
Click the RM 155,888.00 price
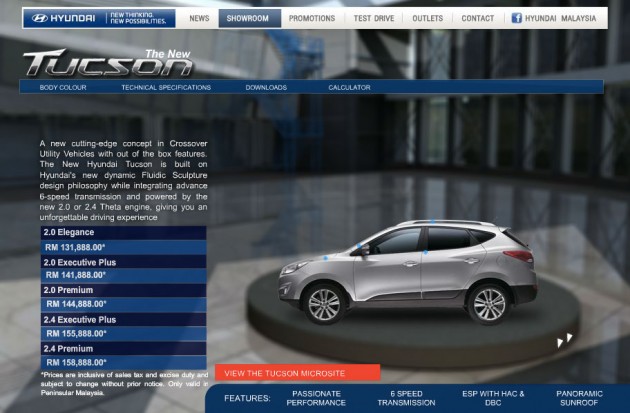click(x=123, y=334)
